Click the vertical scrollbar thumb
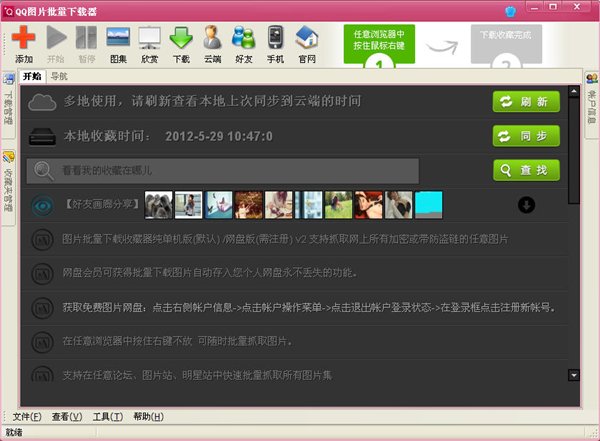Image resolution: width=600 pixels, height=441 pixels. [574, 150]
